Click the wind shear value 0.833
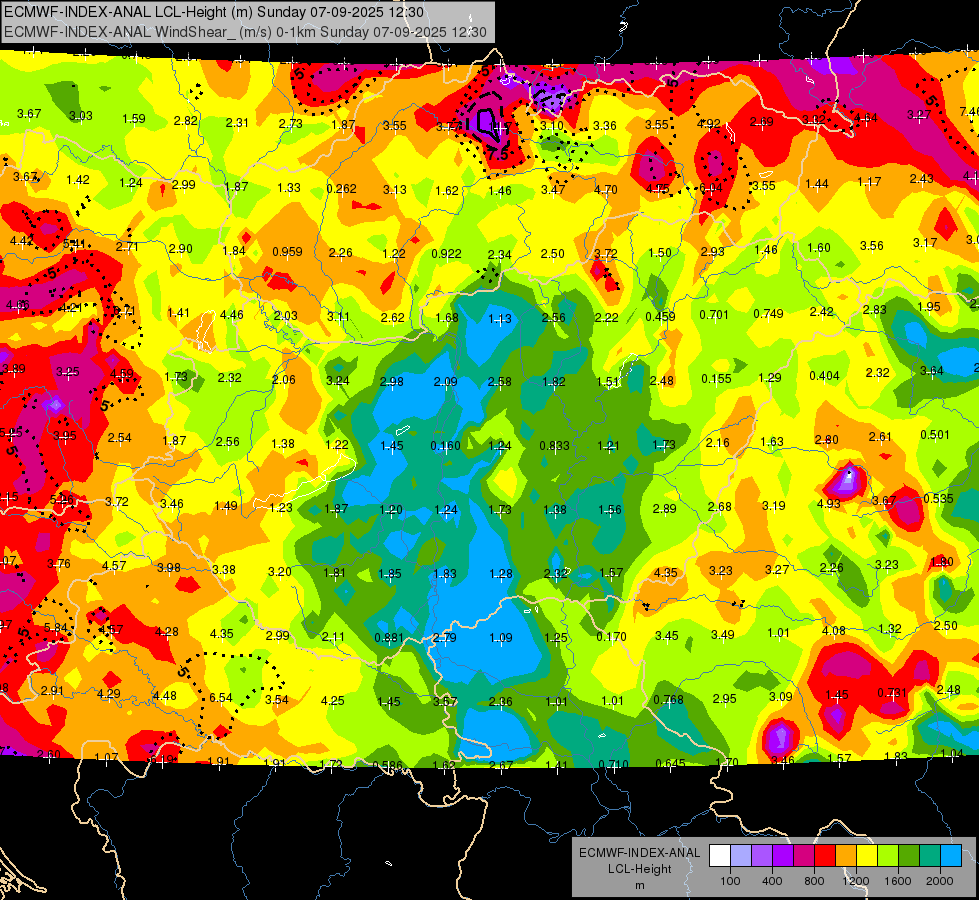 [x=554, y=446]
